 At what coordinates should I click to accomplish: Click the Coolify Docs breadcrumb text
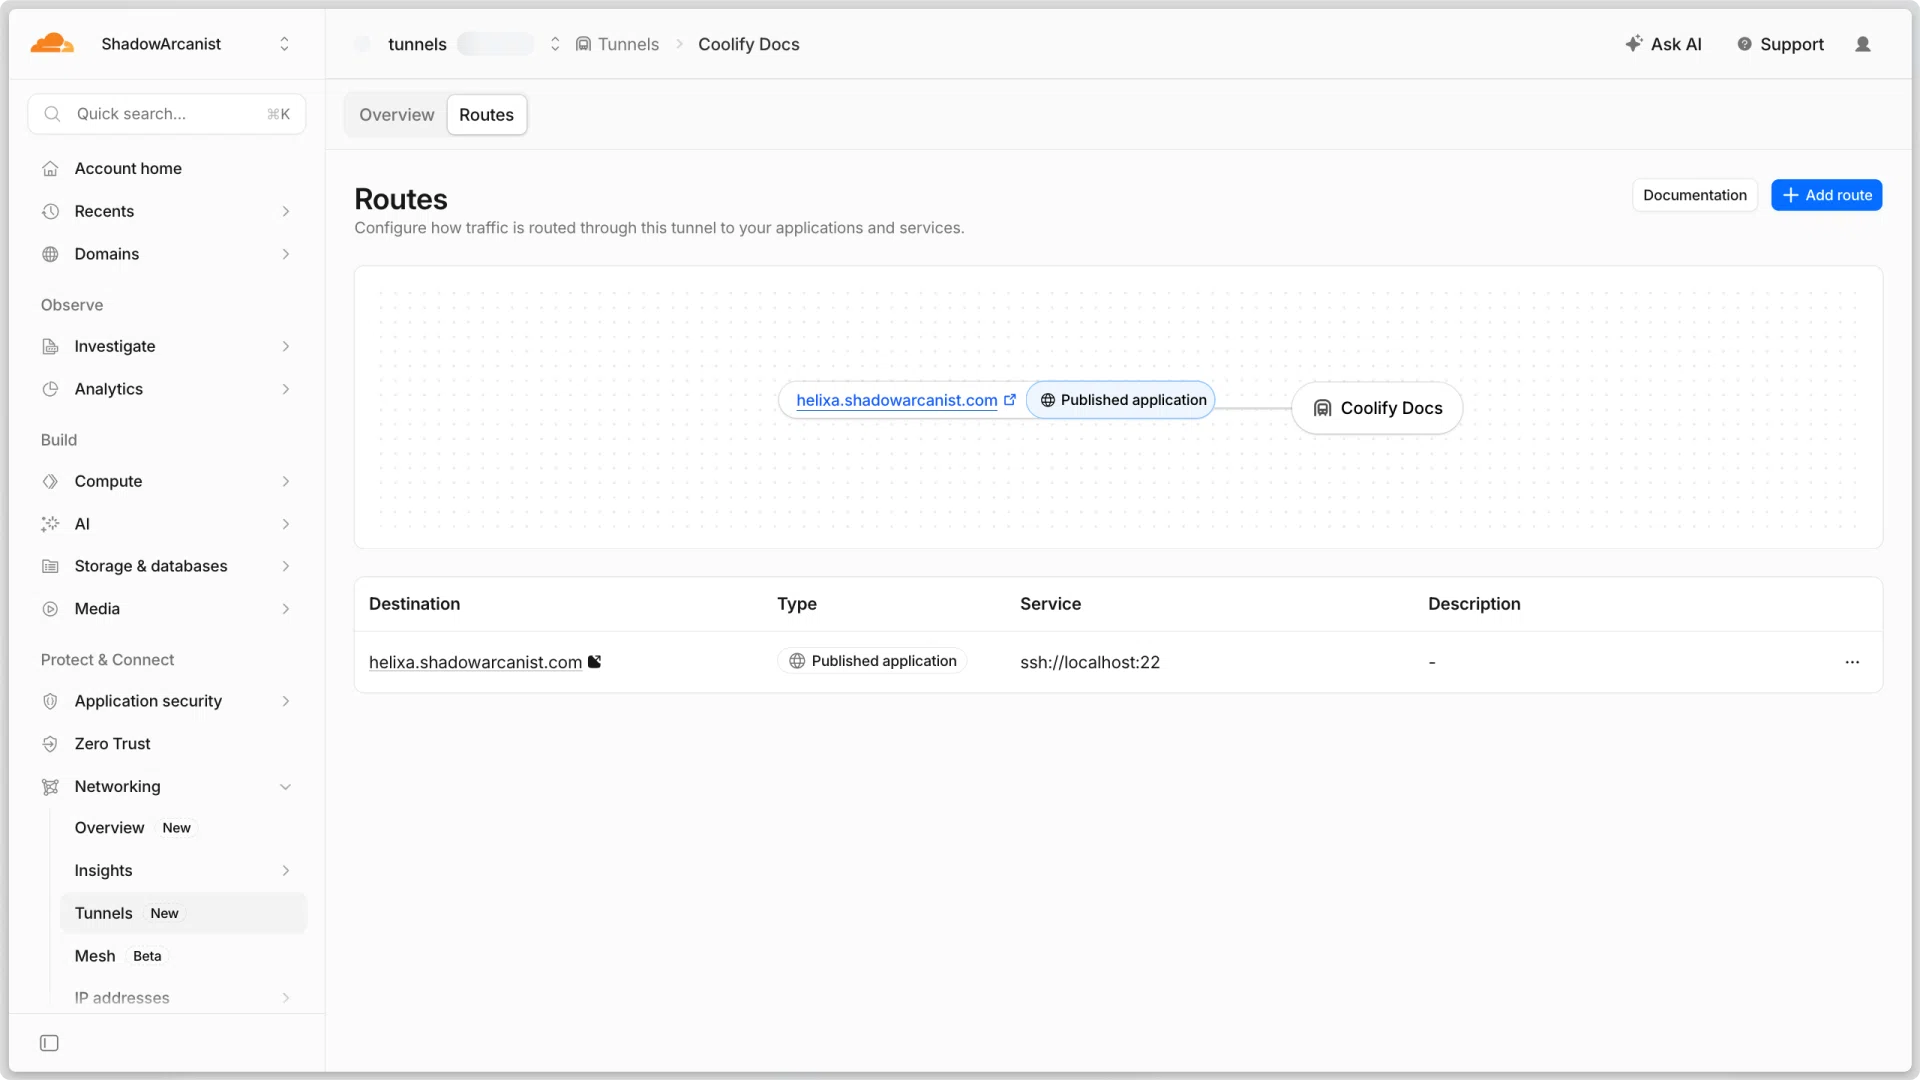[x=748, y=44]
